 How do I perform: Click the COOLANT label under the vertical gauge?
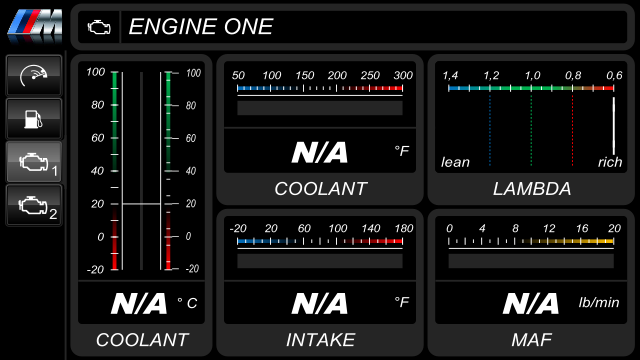coord(142,340)
